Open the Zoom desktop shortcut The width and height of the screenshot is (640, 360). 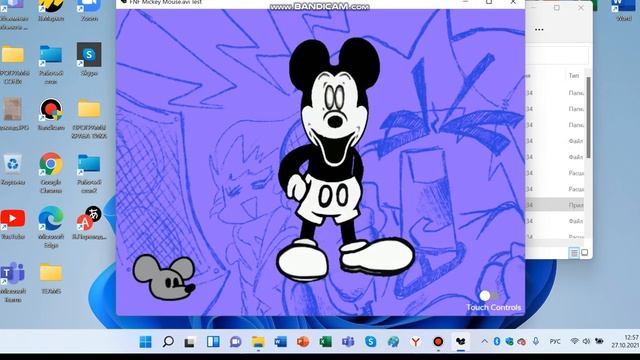tap(89, 10)
